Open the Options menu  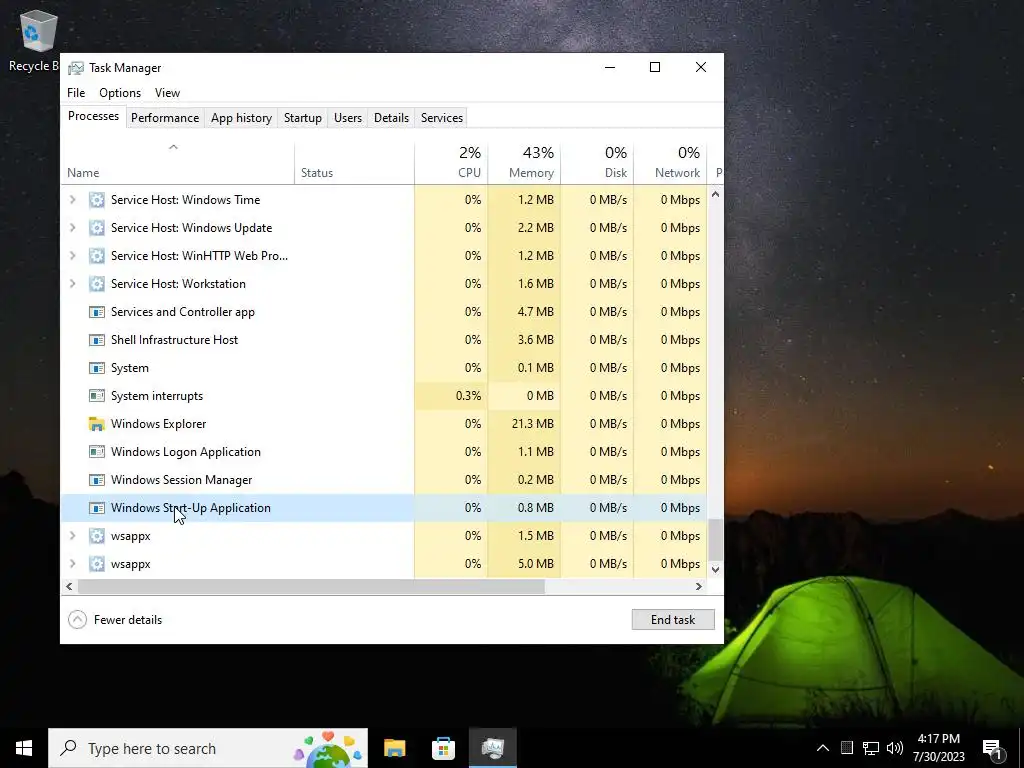coord(120,93)
